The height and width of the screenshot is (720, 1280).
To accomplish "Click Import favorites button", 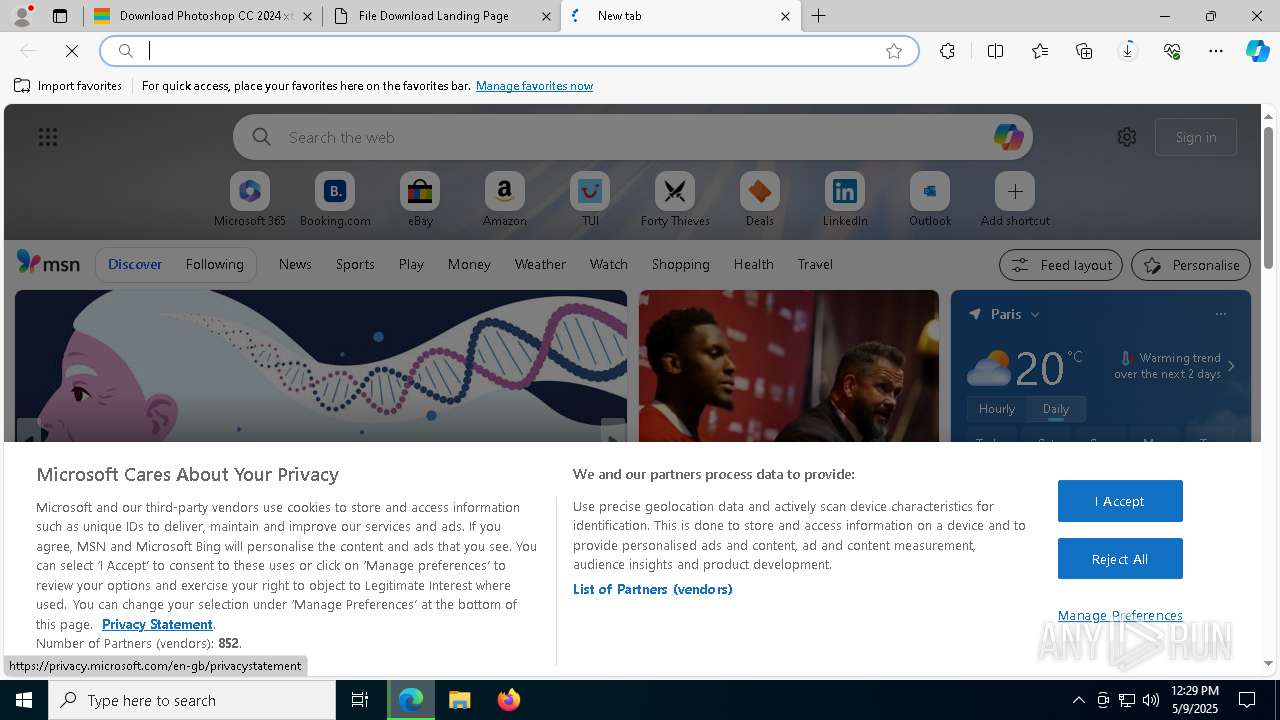I will [68, 86].
